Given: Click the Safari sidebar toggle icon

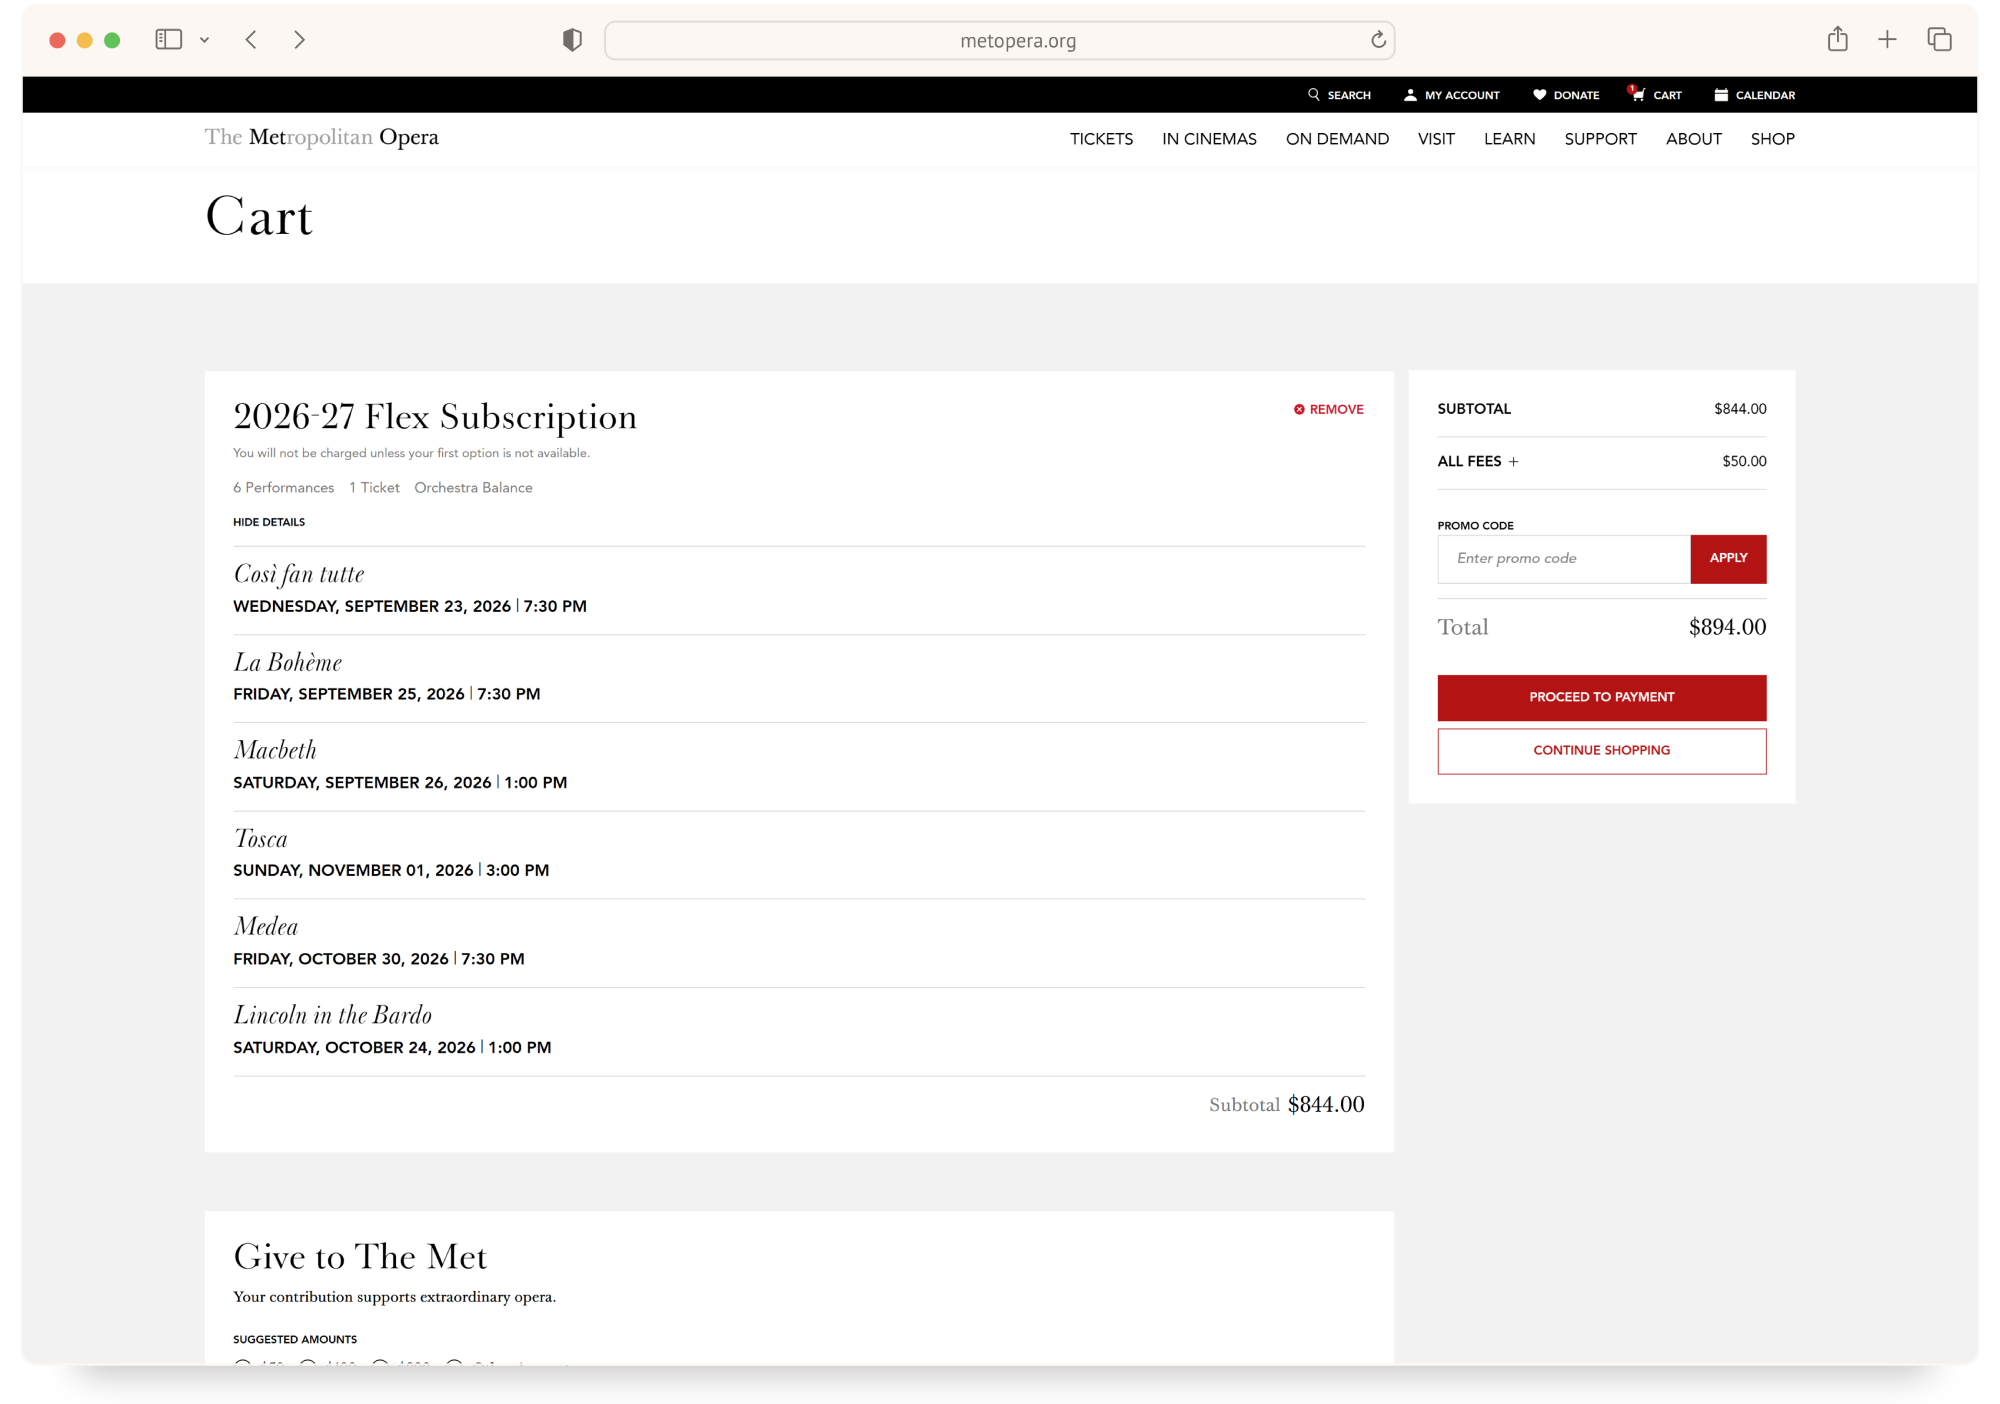Looking at the screenshot, I should pyautogui.click(x=168, y=40).
